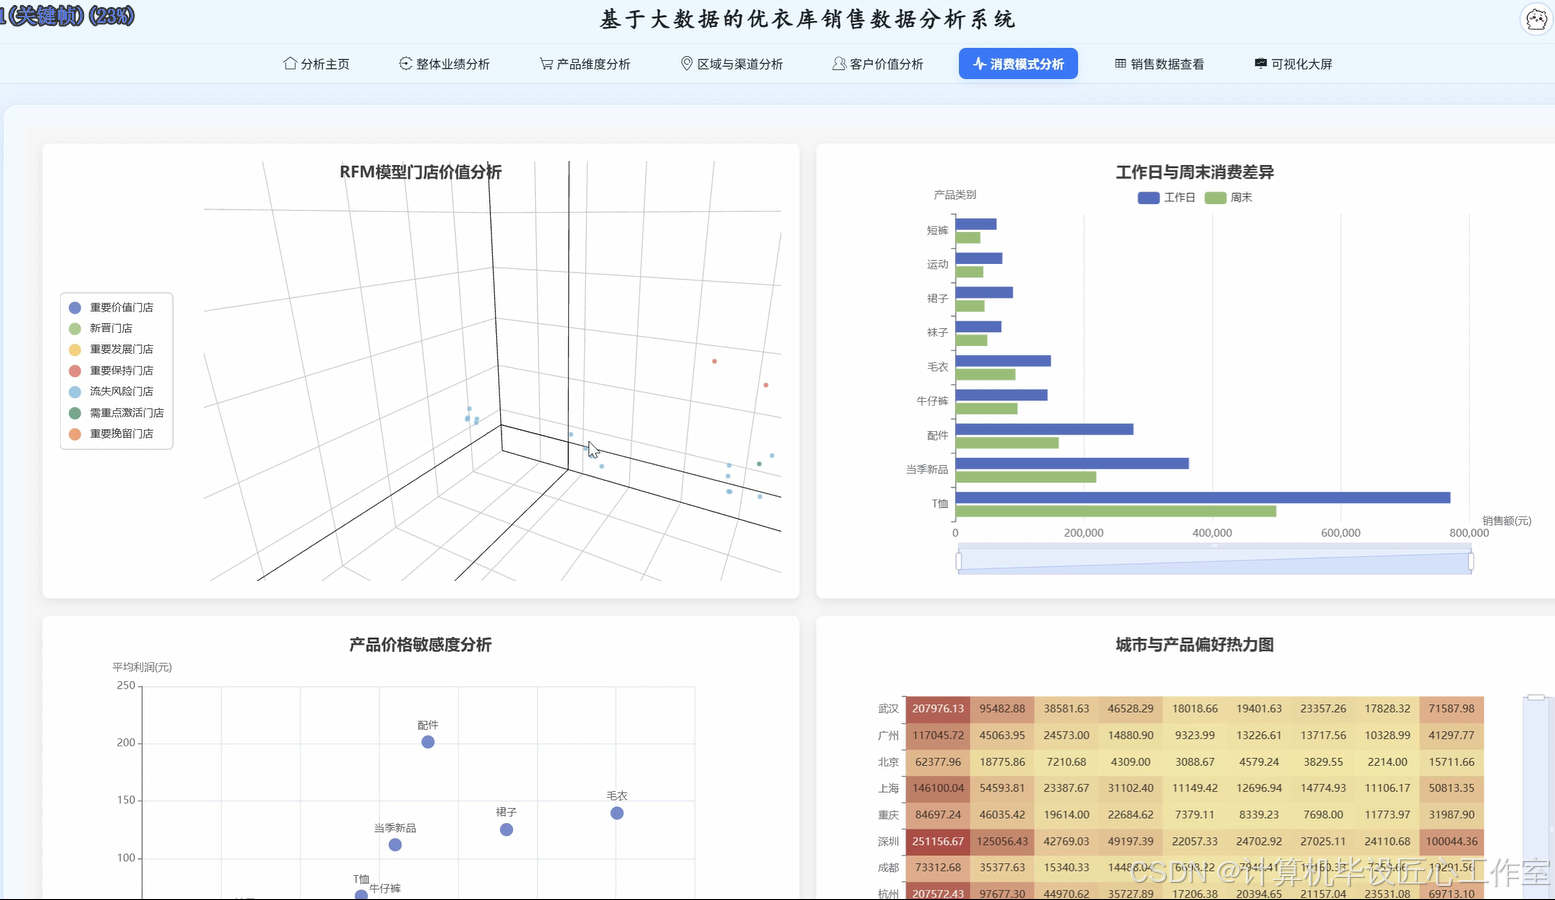The height and width of the screenshot is (900, 1555).
Task: Open 区域与渠道分析 menu item
Action: click(732, 64)
